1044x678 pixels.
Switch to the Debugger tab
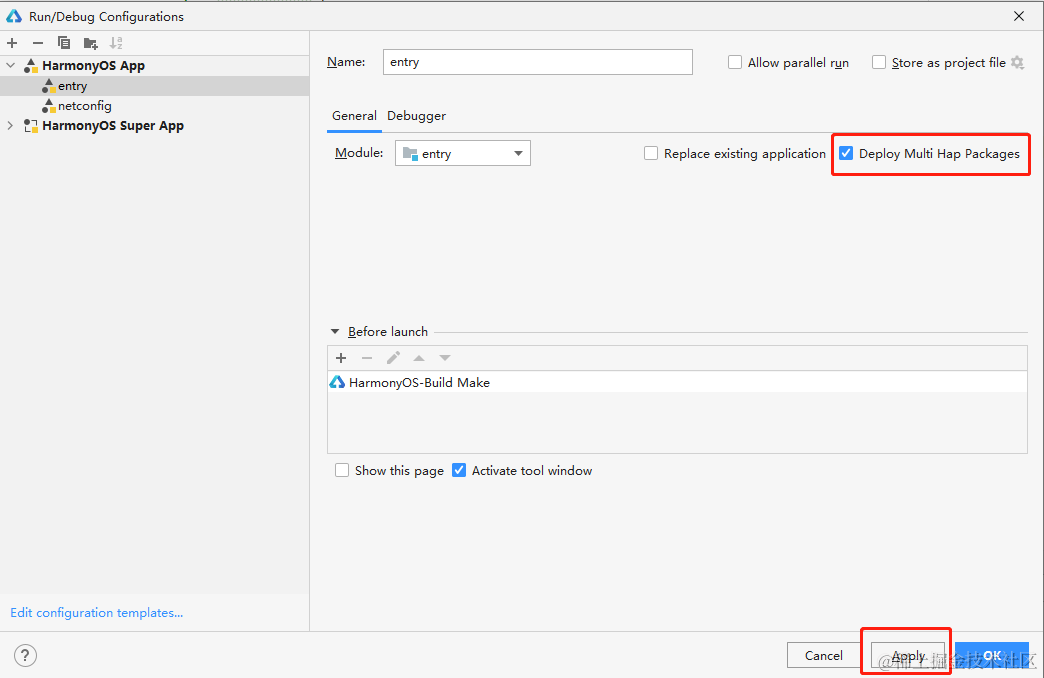[x=416, y=116]
